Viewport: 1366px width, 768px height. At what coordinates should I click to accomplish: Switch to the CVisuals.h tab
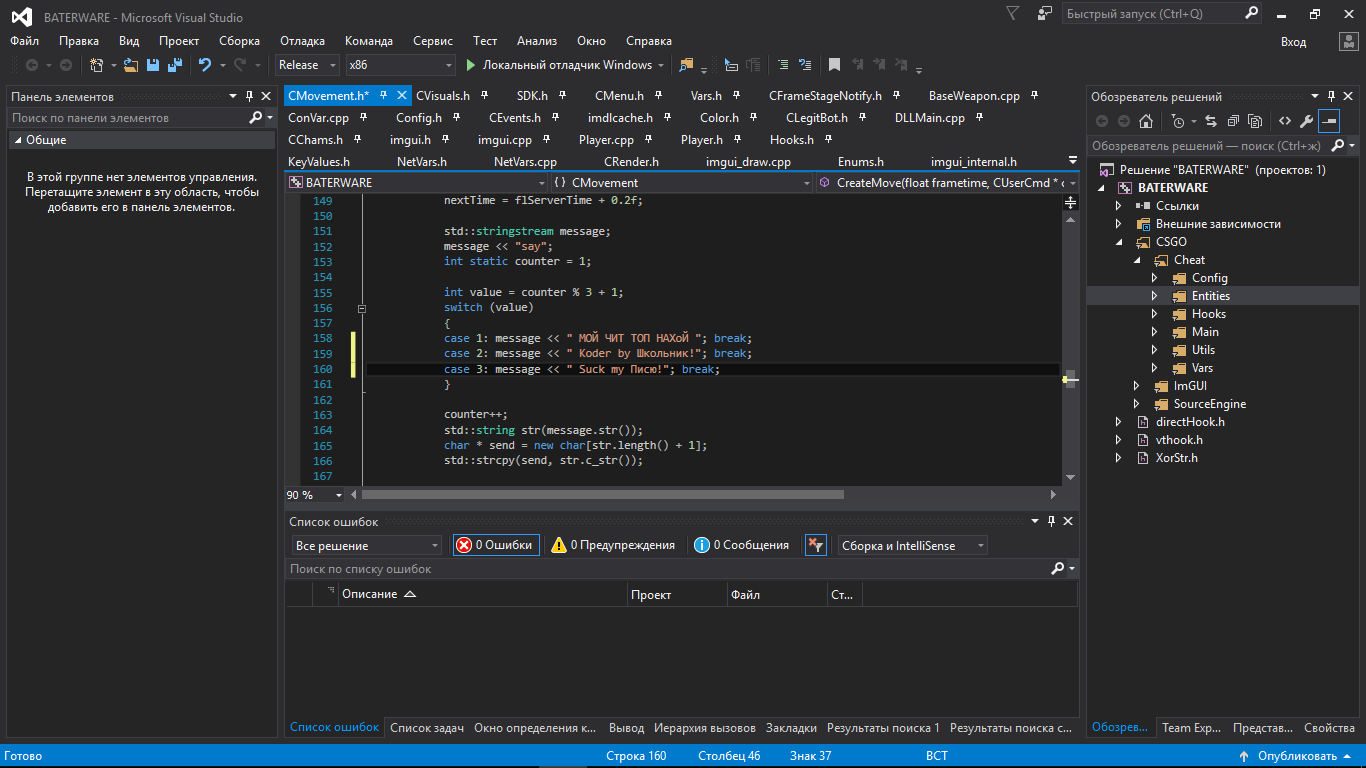tap(442, 96)
